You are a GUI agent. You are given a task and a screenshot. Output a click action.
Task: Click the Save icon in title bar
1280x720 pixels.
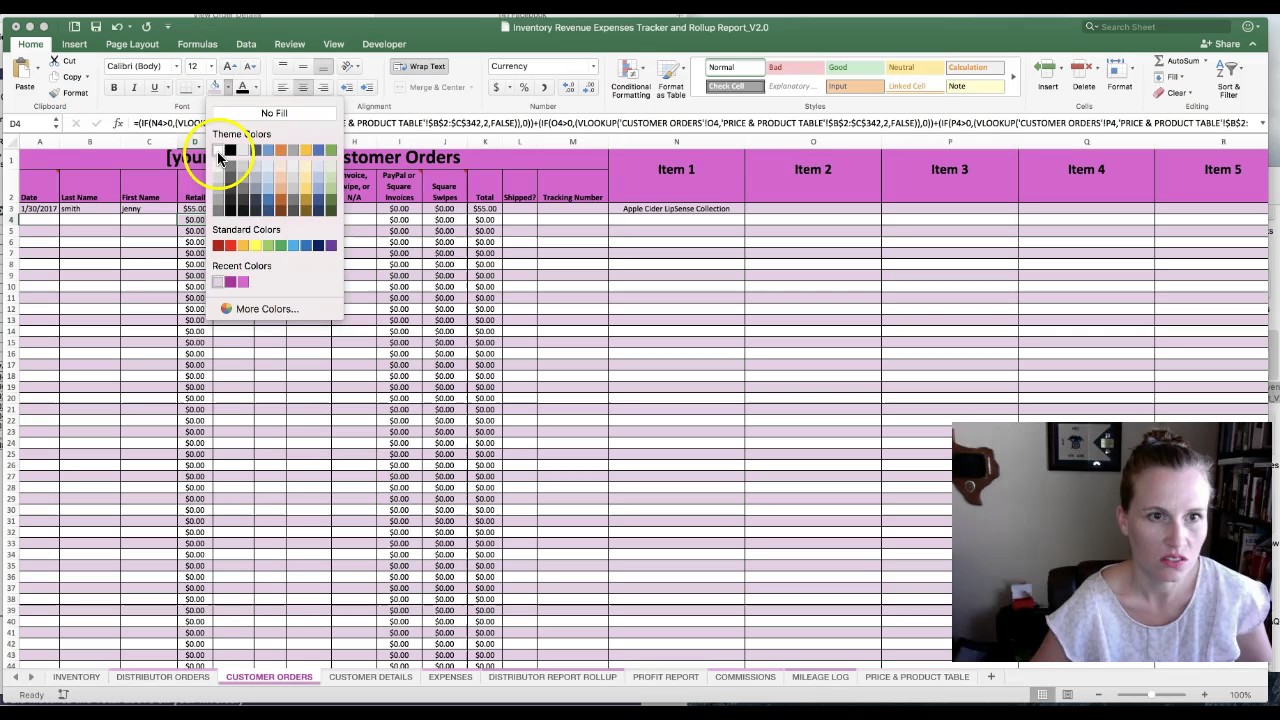pyautogui.click(x=96, y=27)
